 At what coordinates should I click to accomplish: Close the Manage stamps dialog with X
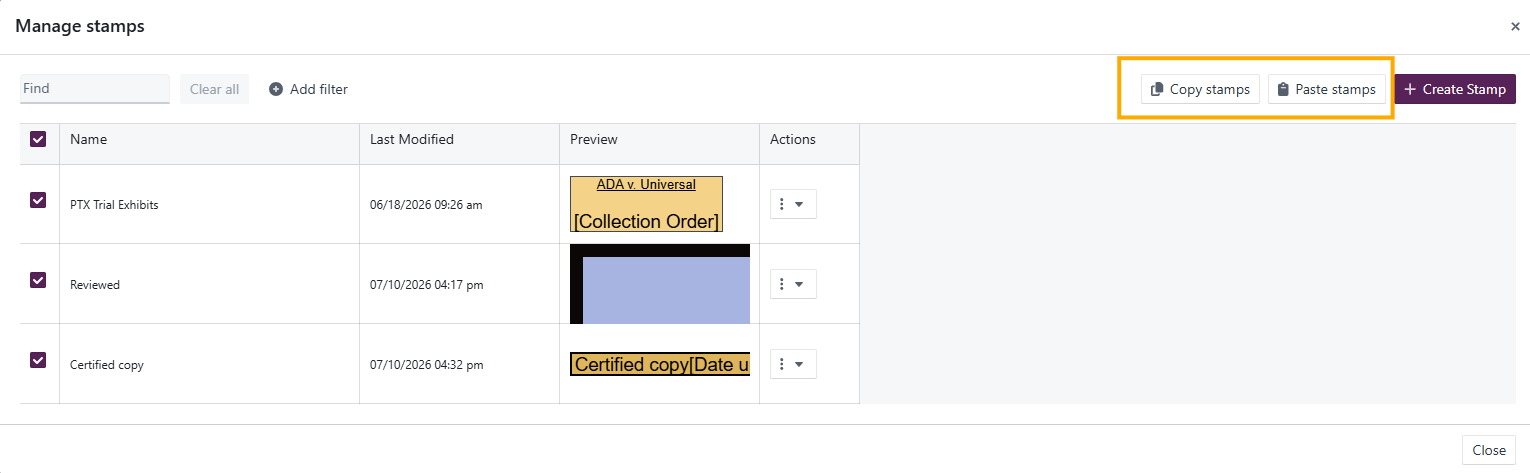coord(1515,27)
